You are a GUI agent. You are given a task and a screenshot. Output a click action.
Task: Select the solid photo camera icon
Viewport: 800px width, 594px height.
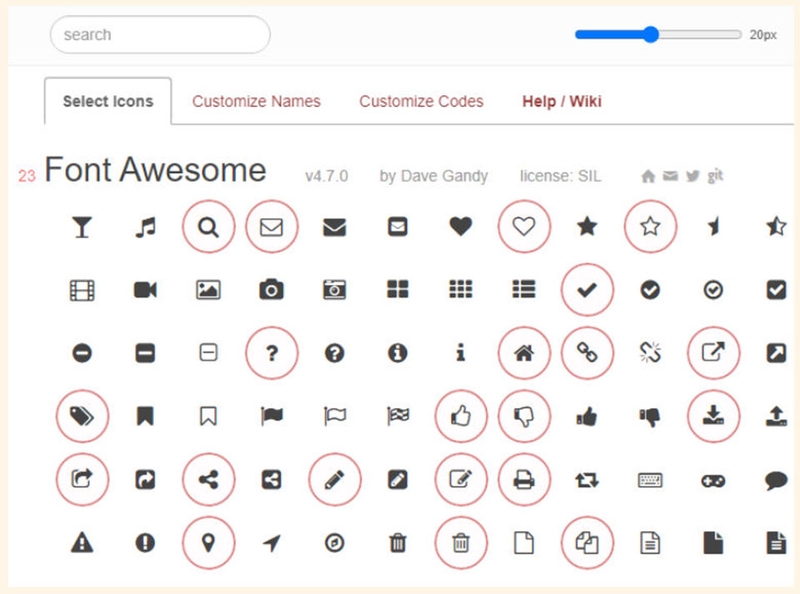pos(271,289)
